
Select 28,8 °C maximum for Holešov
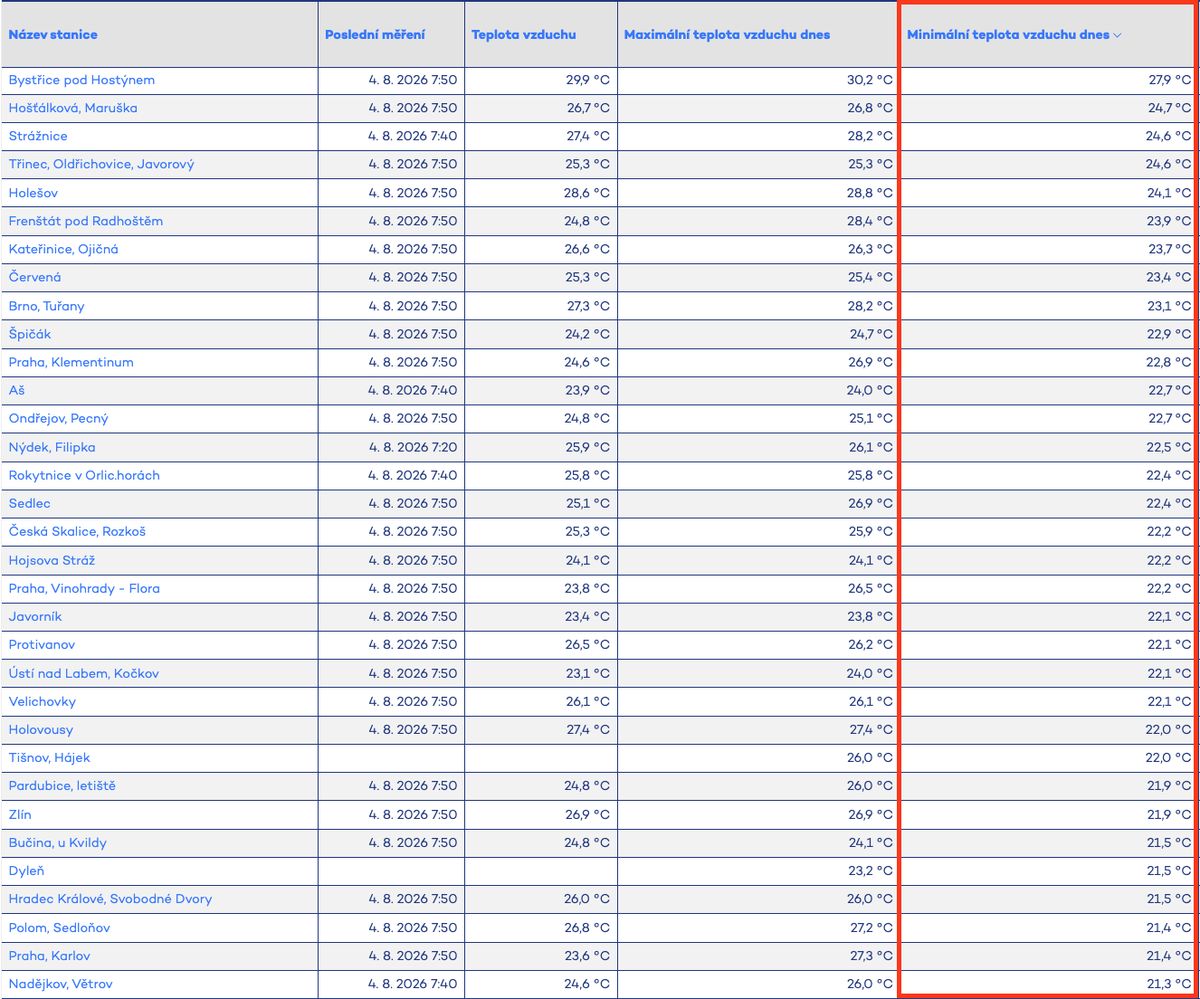[x=870, y=193]
